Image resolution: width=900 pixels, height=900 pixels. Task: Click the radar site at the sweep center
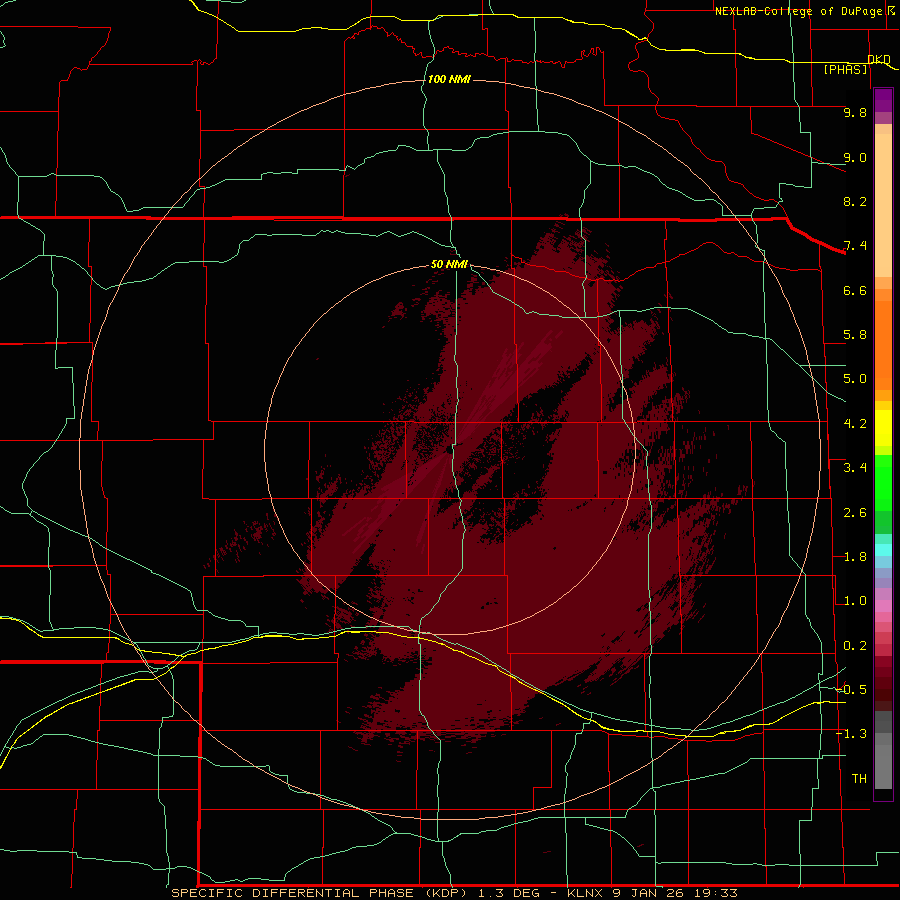(450, 451)
